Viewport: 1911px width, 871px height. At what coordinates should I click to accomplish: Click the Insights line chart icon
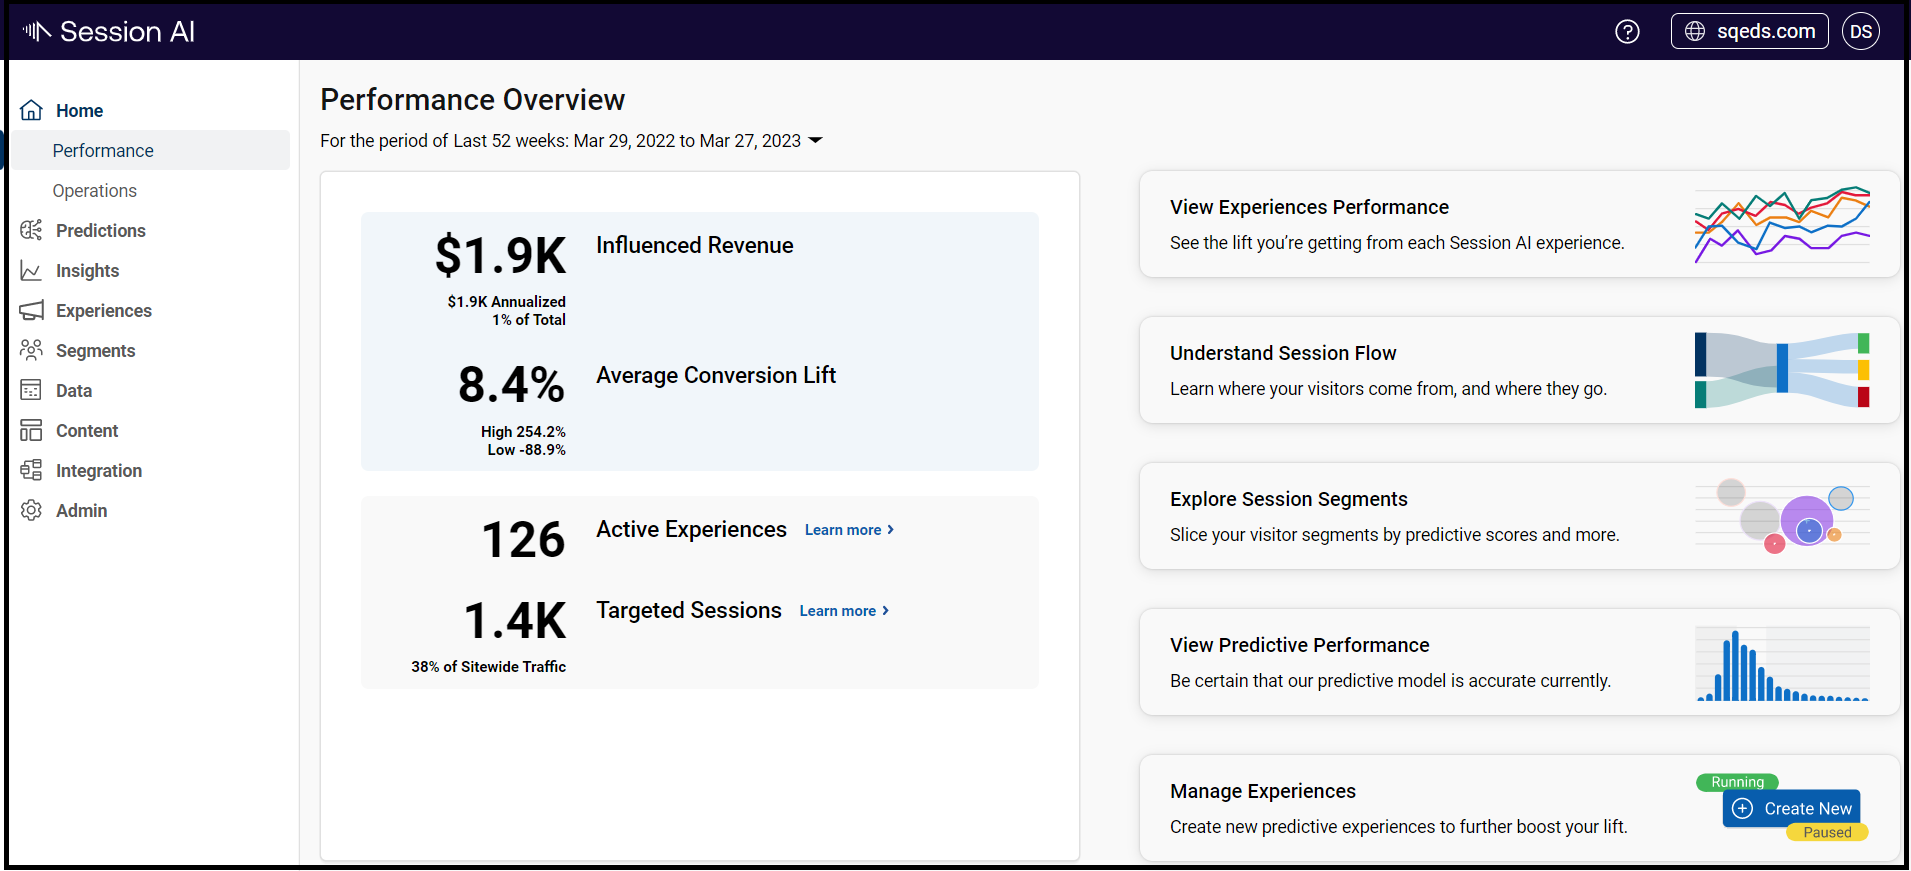[32, 270]
